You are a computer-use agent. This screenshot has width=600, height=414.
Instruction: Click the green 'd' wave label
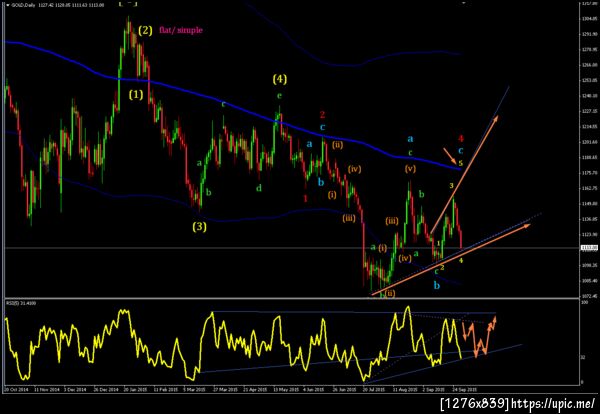(x=259, y=188)
